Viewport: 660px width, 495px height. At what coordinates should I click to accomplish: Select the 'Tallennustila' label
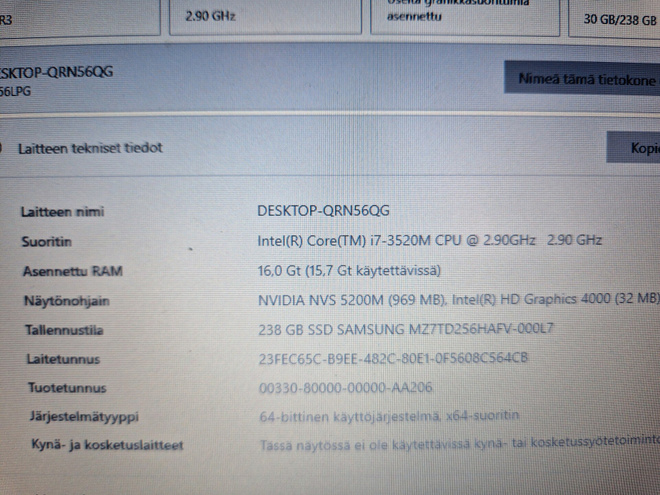(64, 330)
